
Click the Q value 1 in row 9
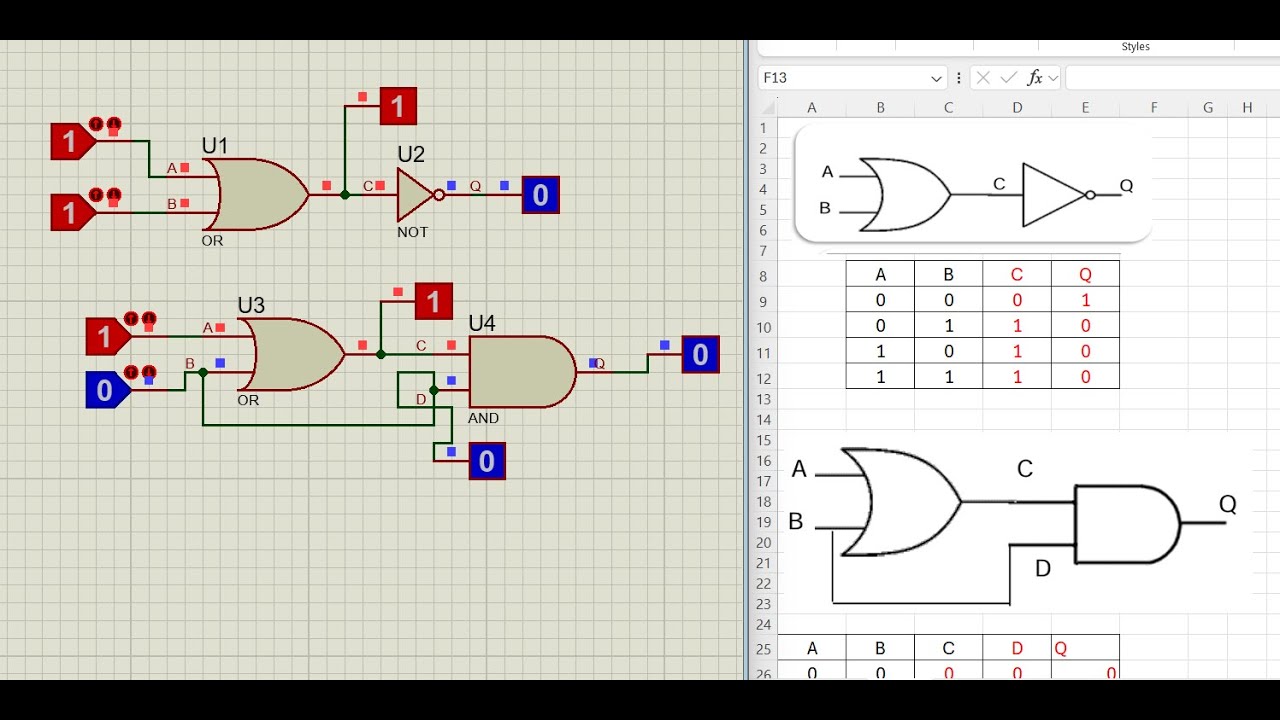click(x=1085, y=300)
